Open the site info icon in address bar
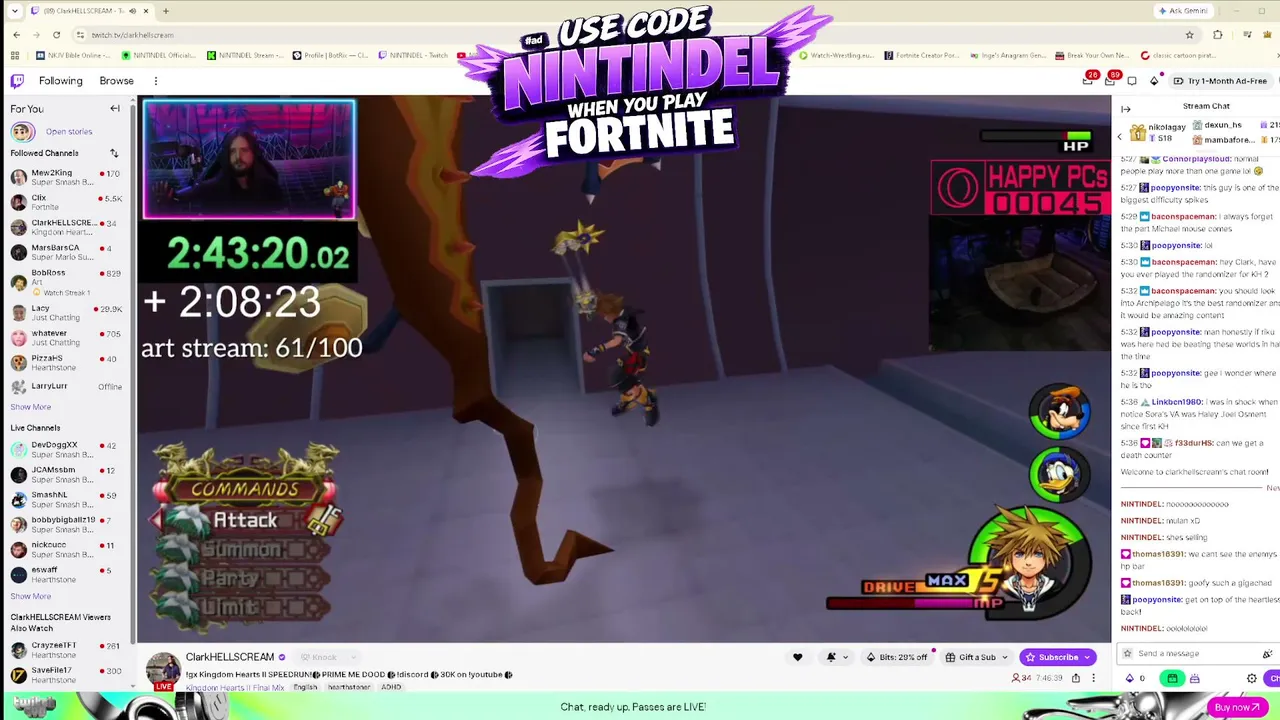1280x720 pixels. pos(80,35)
